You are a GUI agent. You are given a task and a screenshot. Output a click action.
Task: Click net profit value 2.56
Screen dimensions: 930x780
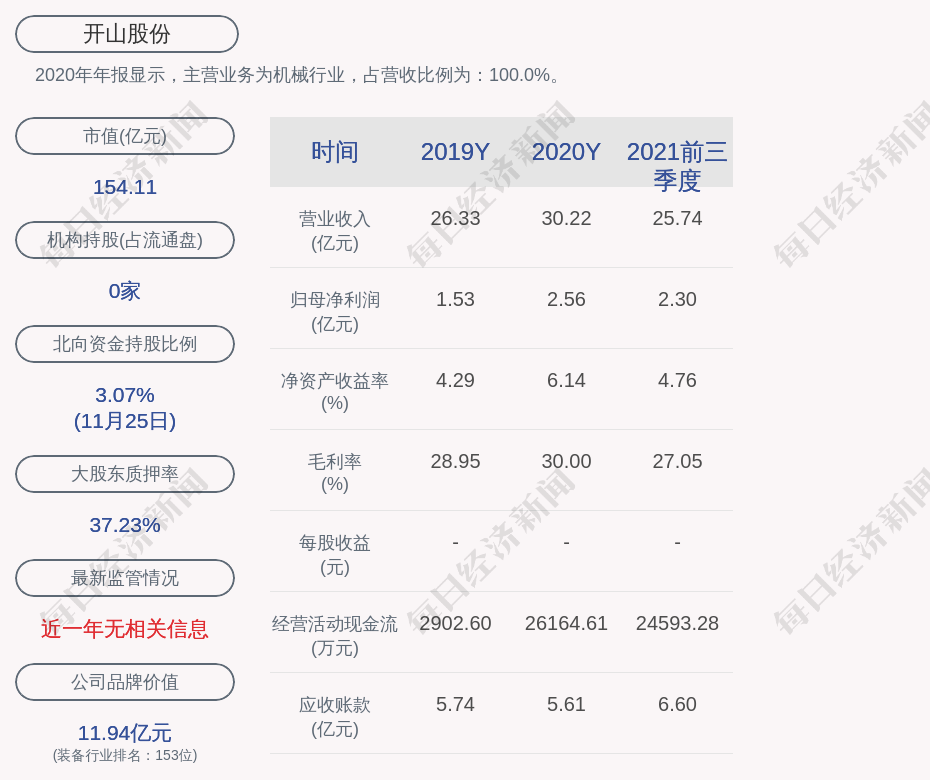(x=566, y=300)
